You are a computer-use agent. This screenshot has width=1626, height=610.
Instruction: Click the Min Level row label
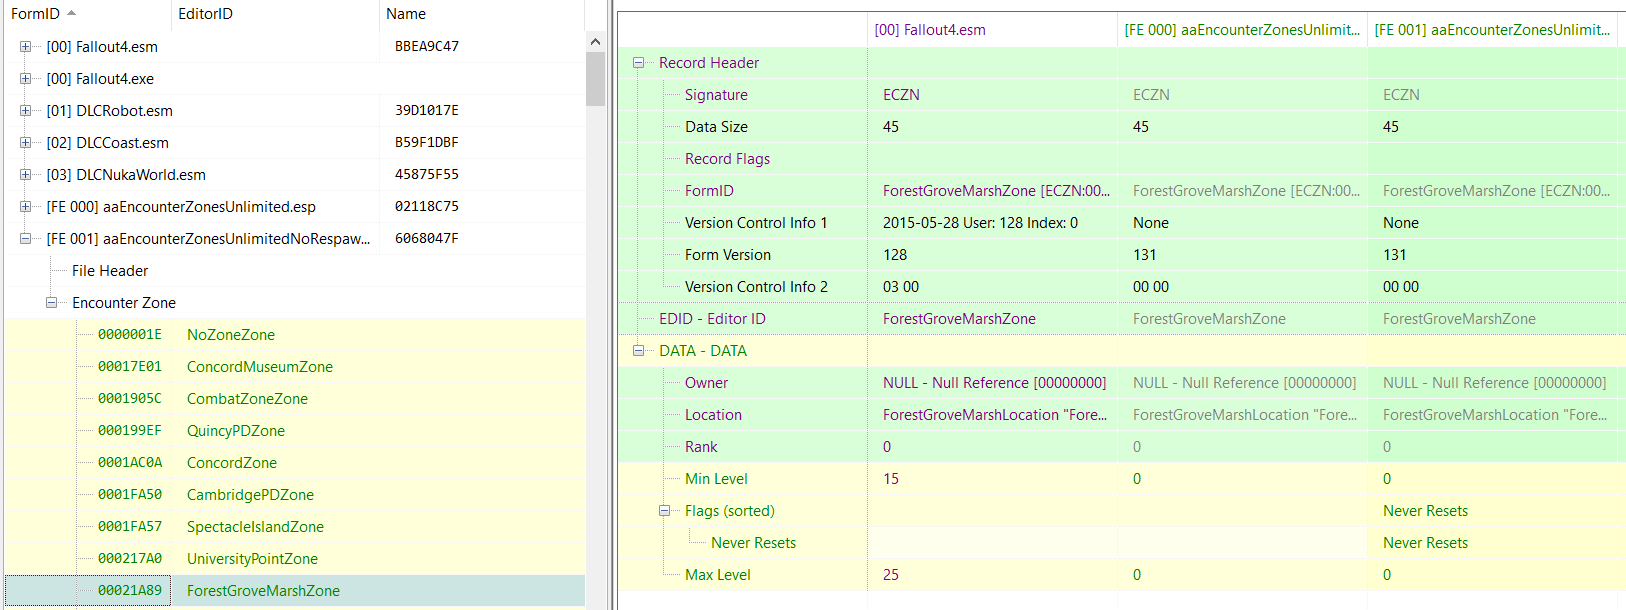tap(716, 479)
